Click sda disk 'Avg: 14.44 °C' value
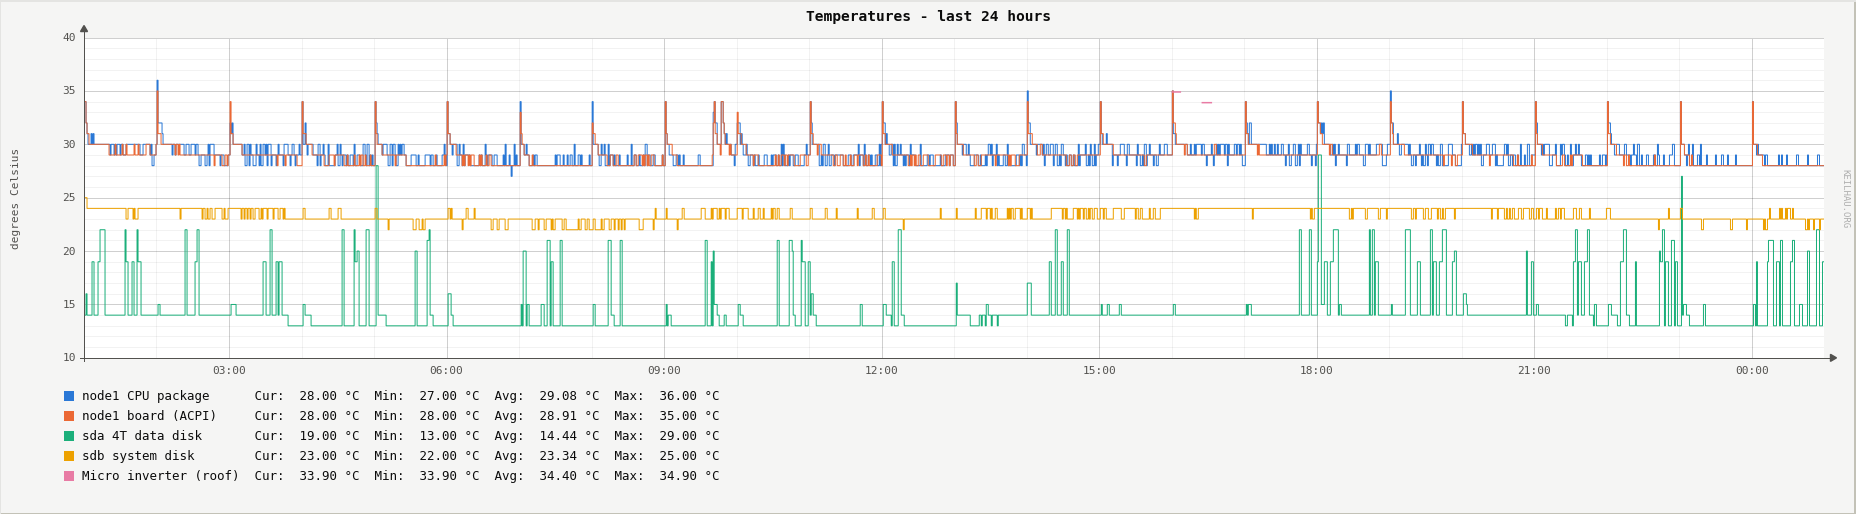1856x514 pixels. [547, 436]
